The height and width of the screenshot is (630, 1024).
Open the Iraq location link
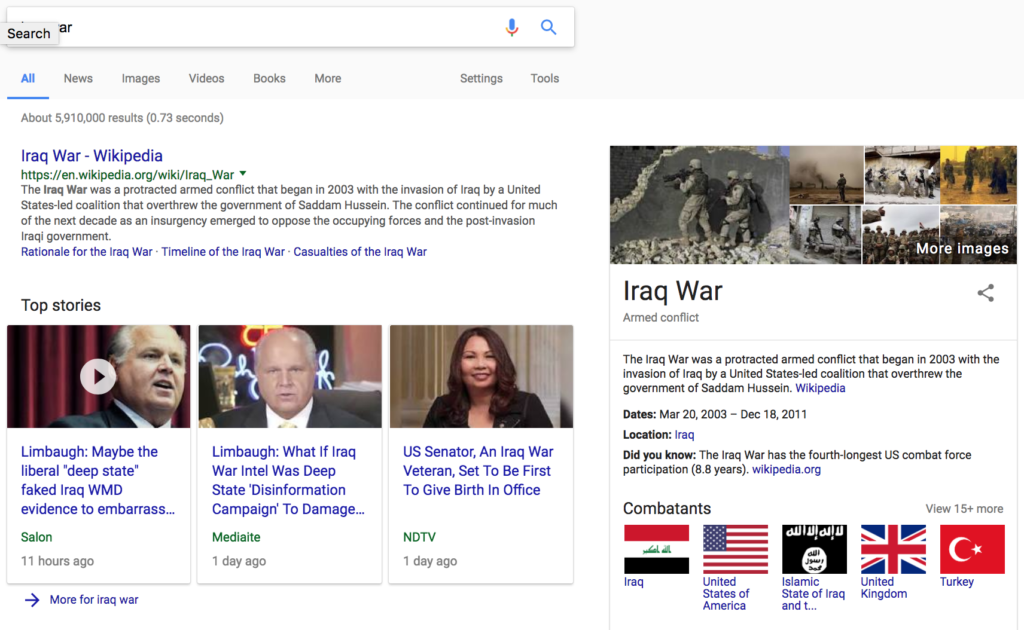coord(684,435)
